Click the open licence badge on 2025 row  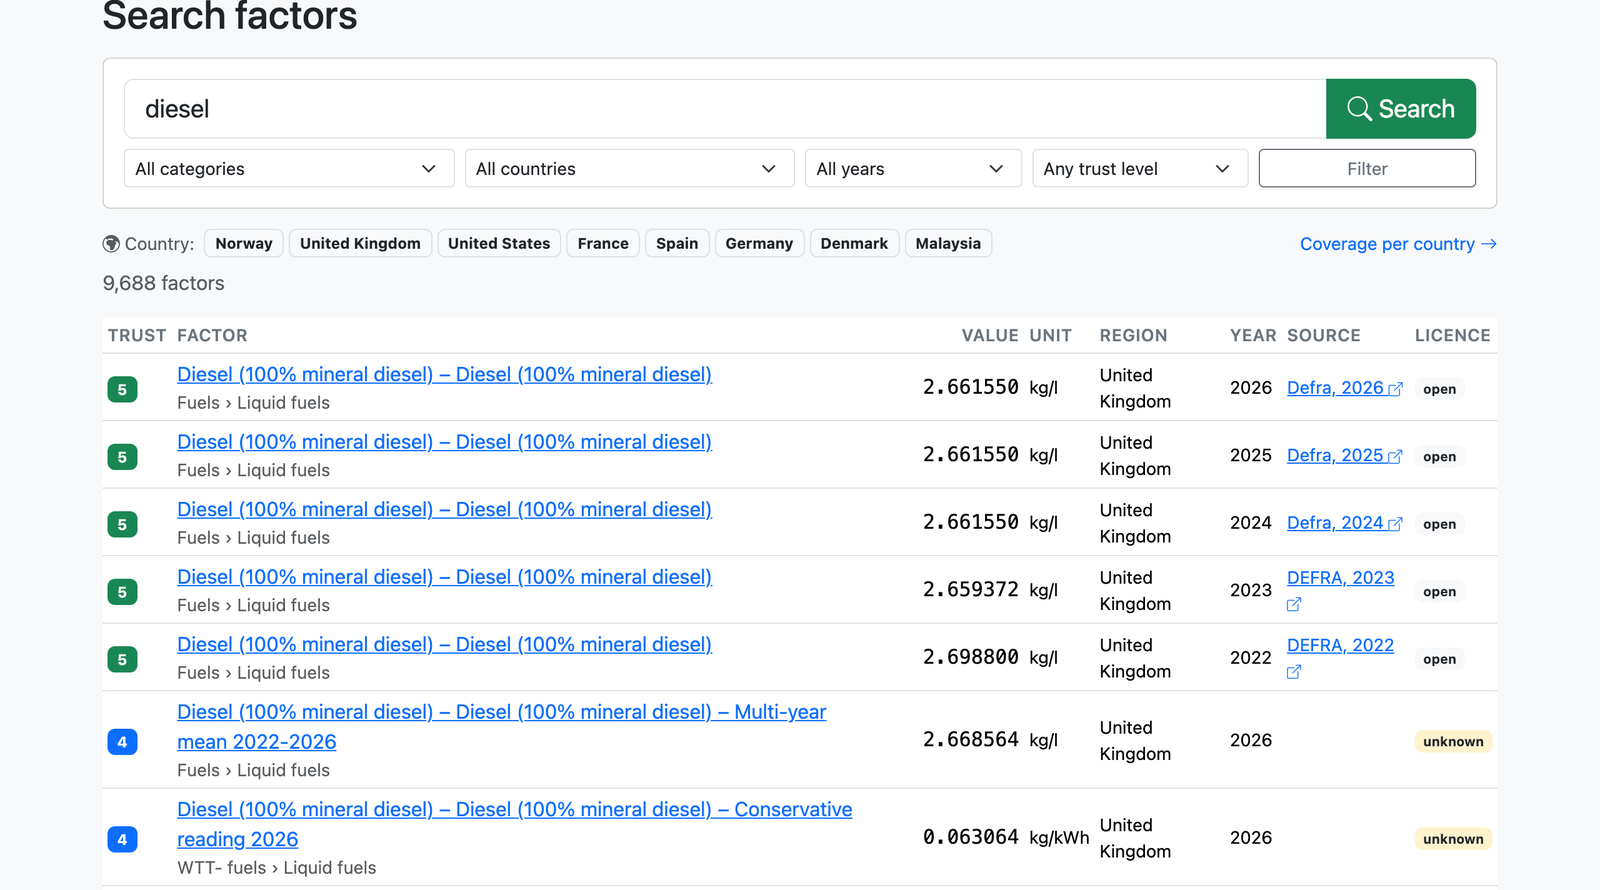[1439, 457]
